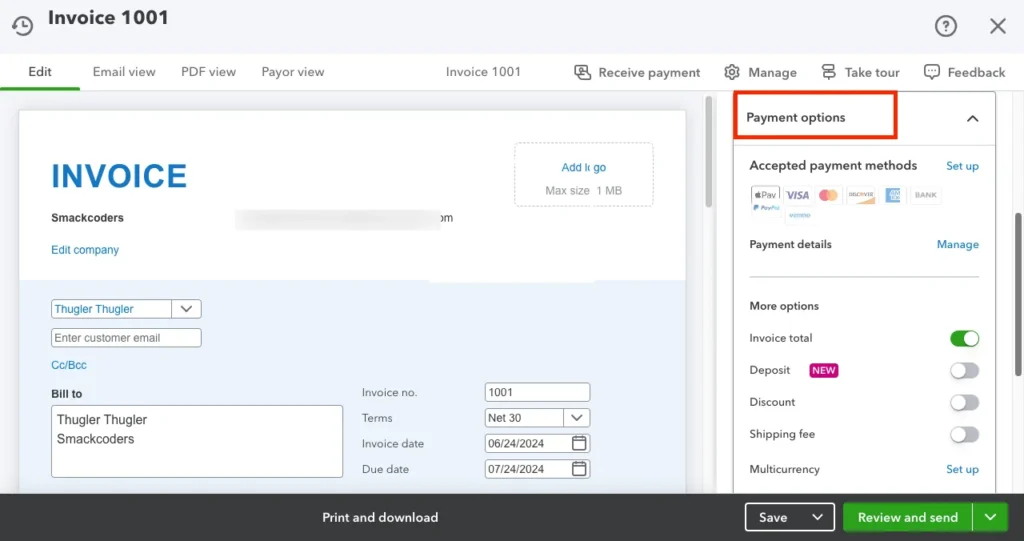Image resolution: width=1024 pixels, height=541 pixels.
Task: Click the INVOICE heading text
Action: tap(119, 176)
